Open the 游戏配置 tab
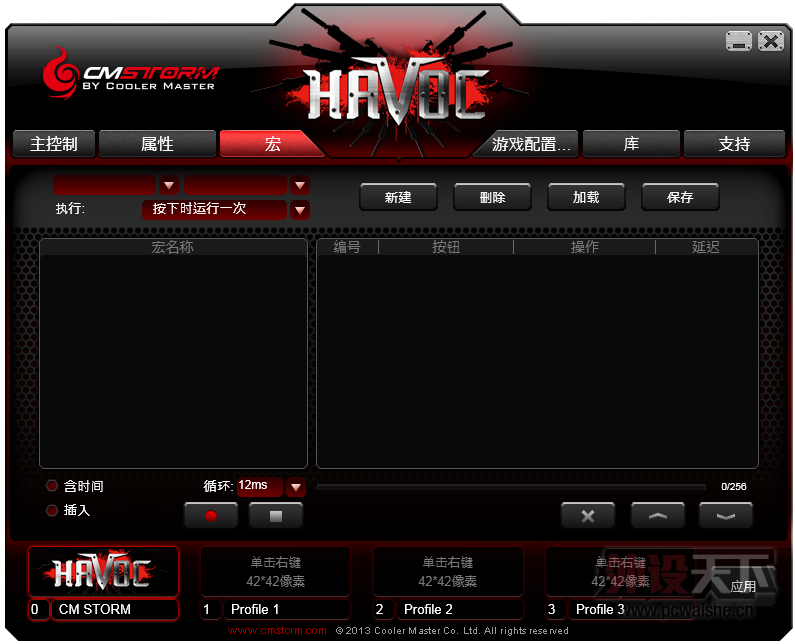The image size is (795, 644). (x=529, y=145)
